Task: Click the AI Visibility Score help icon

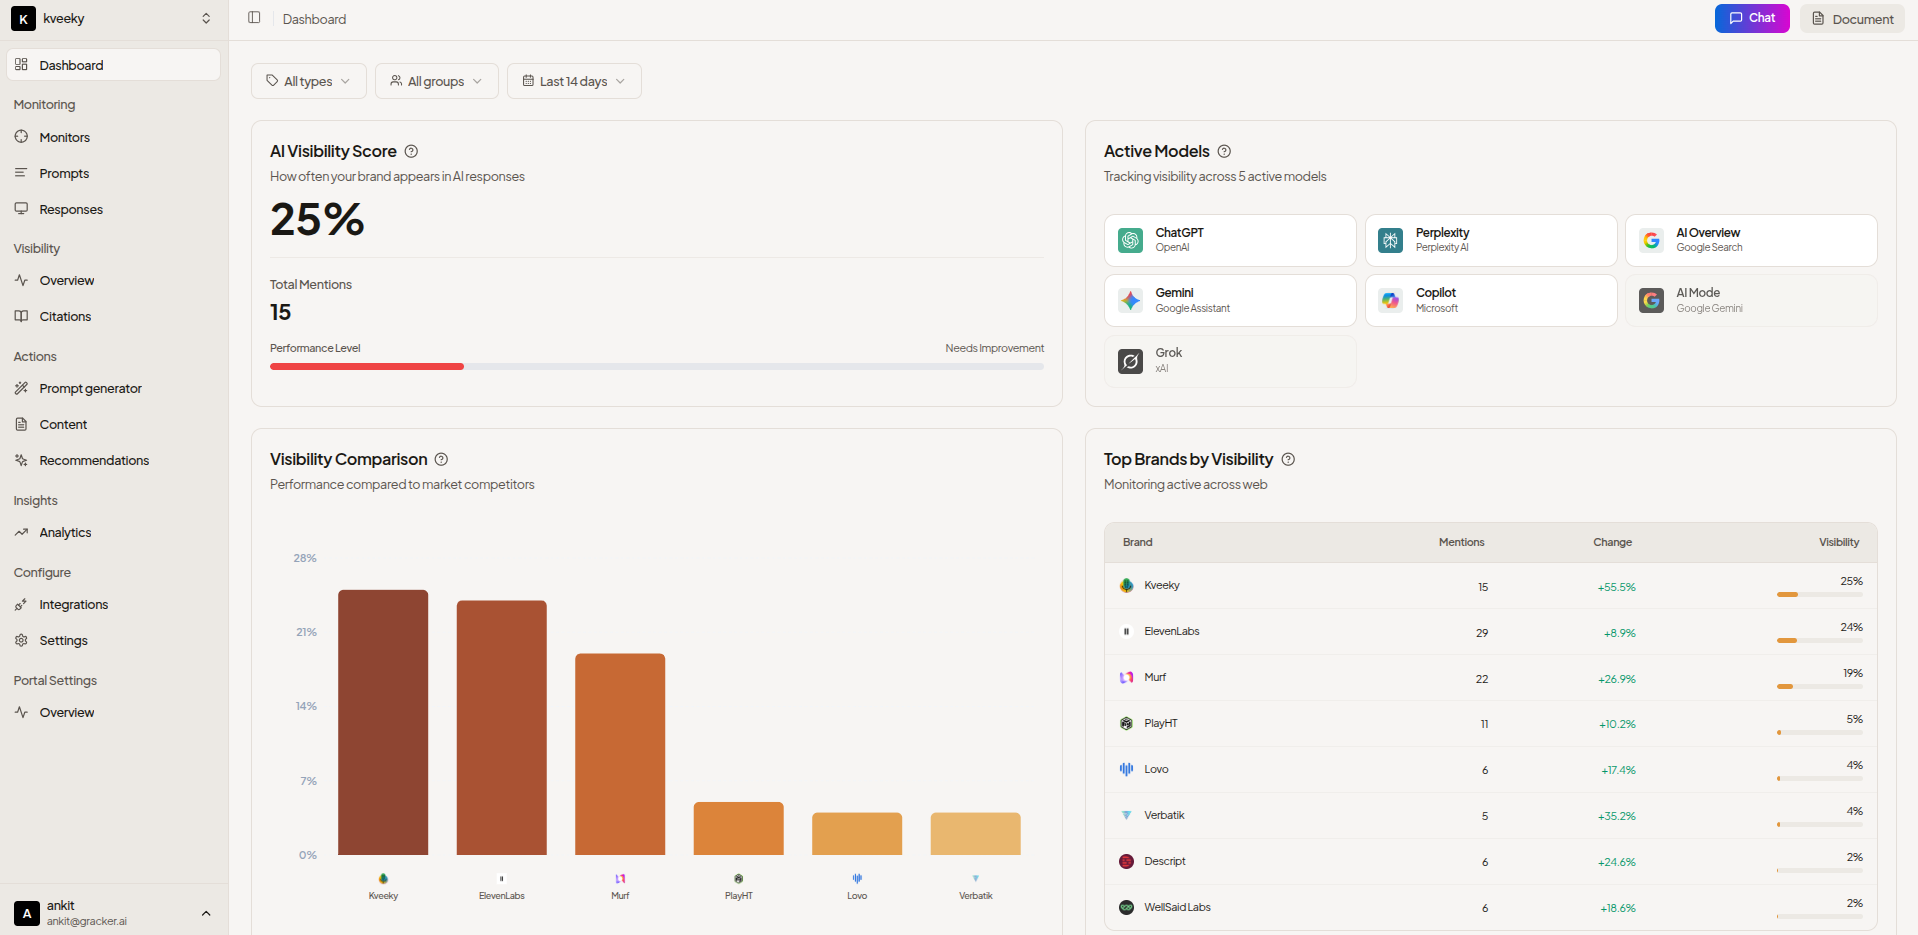Action: [411, 151]
